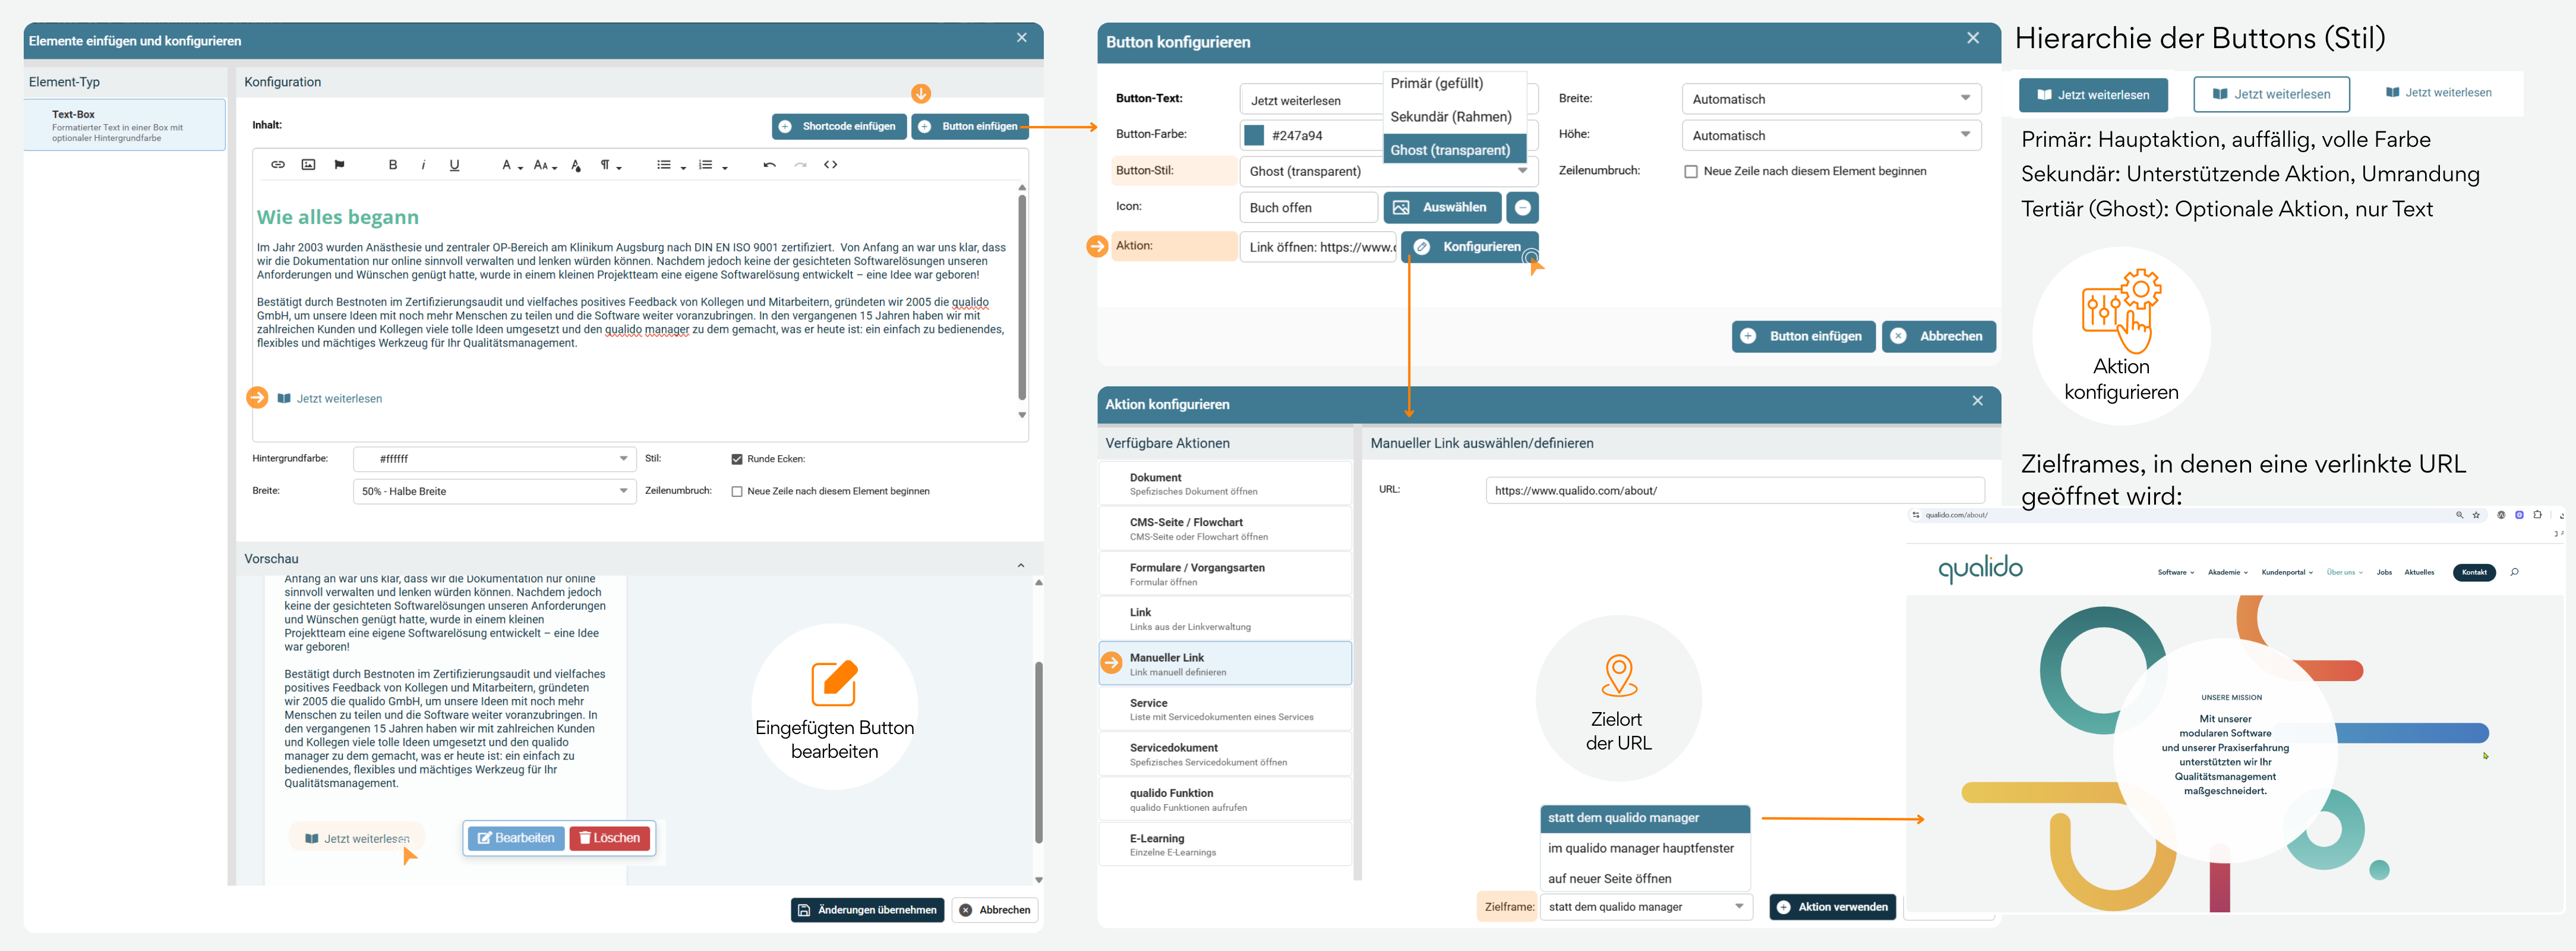The image size is (2576, 951).
Task: Uncheck the Runde Ecken checkbox
Action: [737, 459]
